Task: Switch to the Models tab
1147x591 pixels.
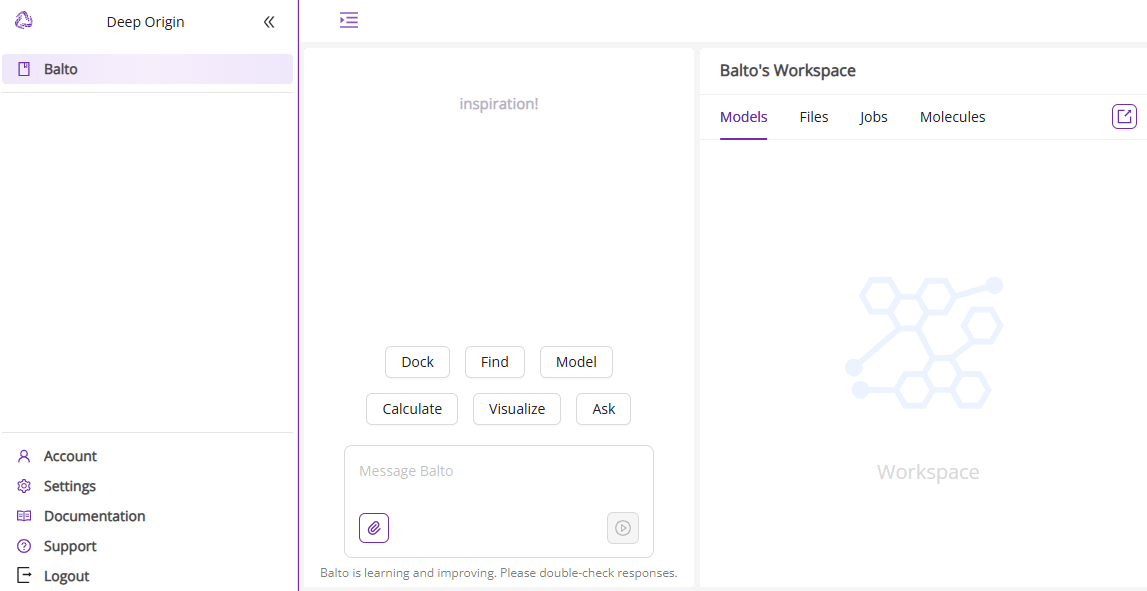Action: [743, 117]
